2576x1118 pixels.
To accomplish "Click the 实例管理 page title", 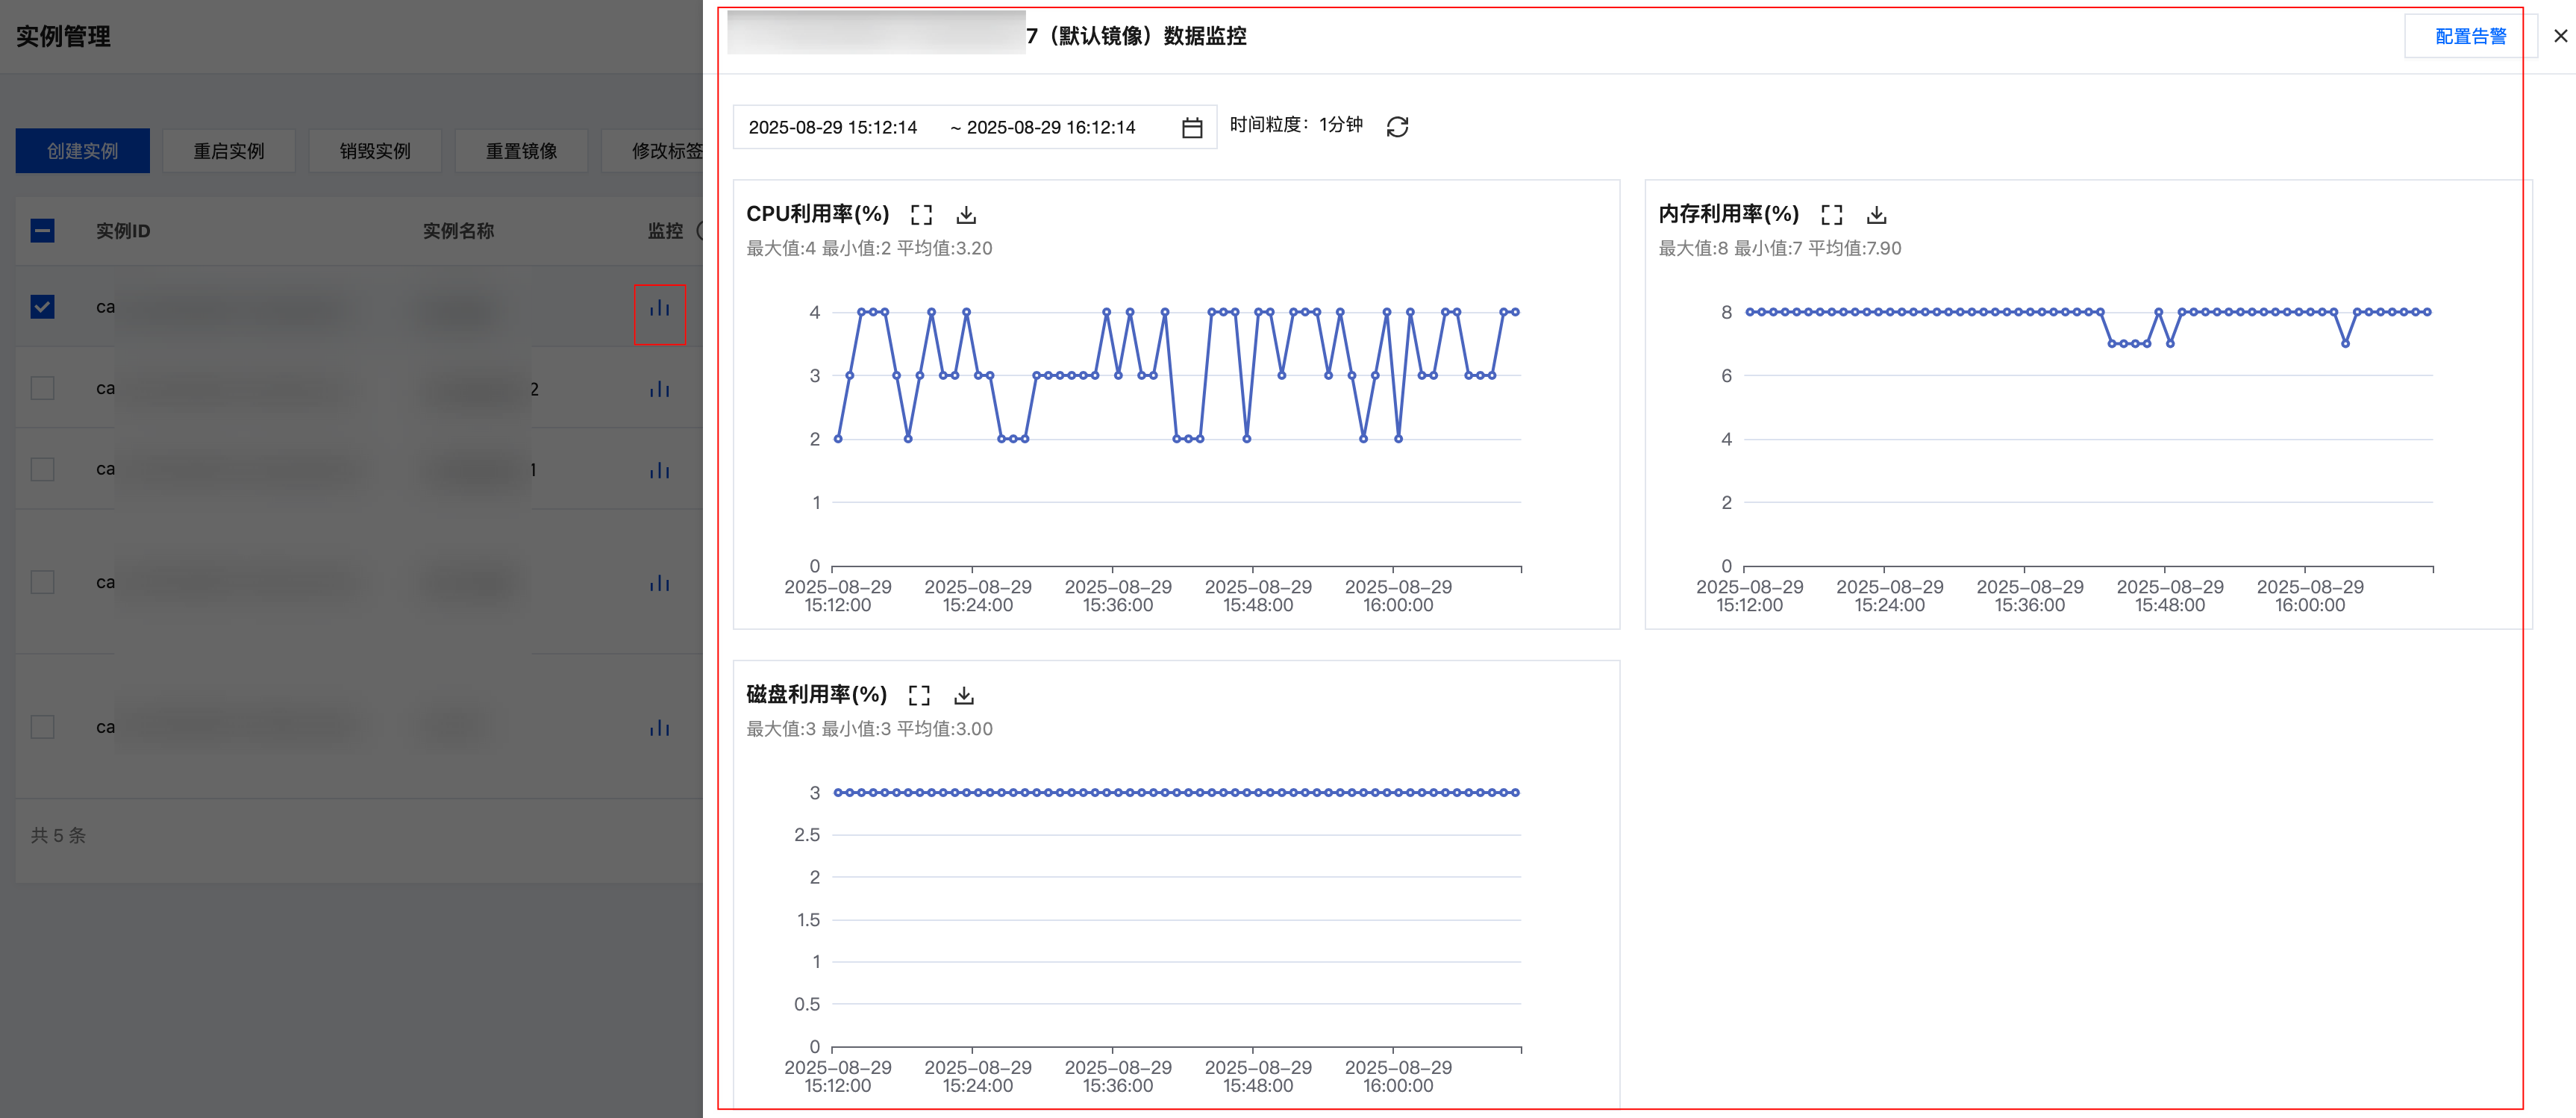I will [x=63, y=36].
